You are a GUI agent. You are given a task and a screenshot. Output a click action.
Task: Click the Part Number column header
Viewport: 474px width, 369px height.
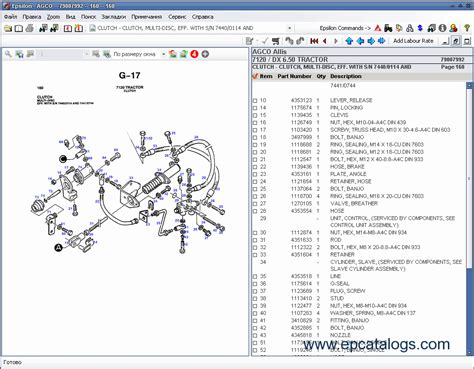coord(294,76)
